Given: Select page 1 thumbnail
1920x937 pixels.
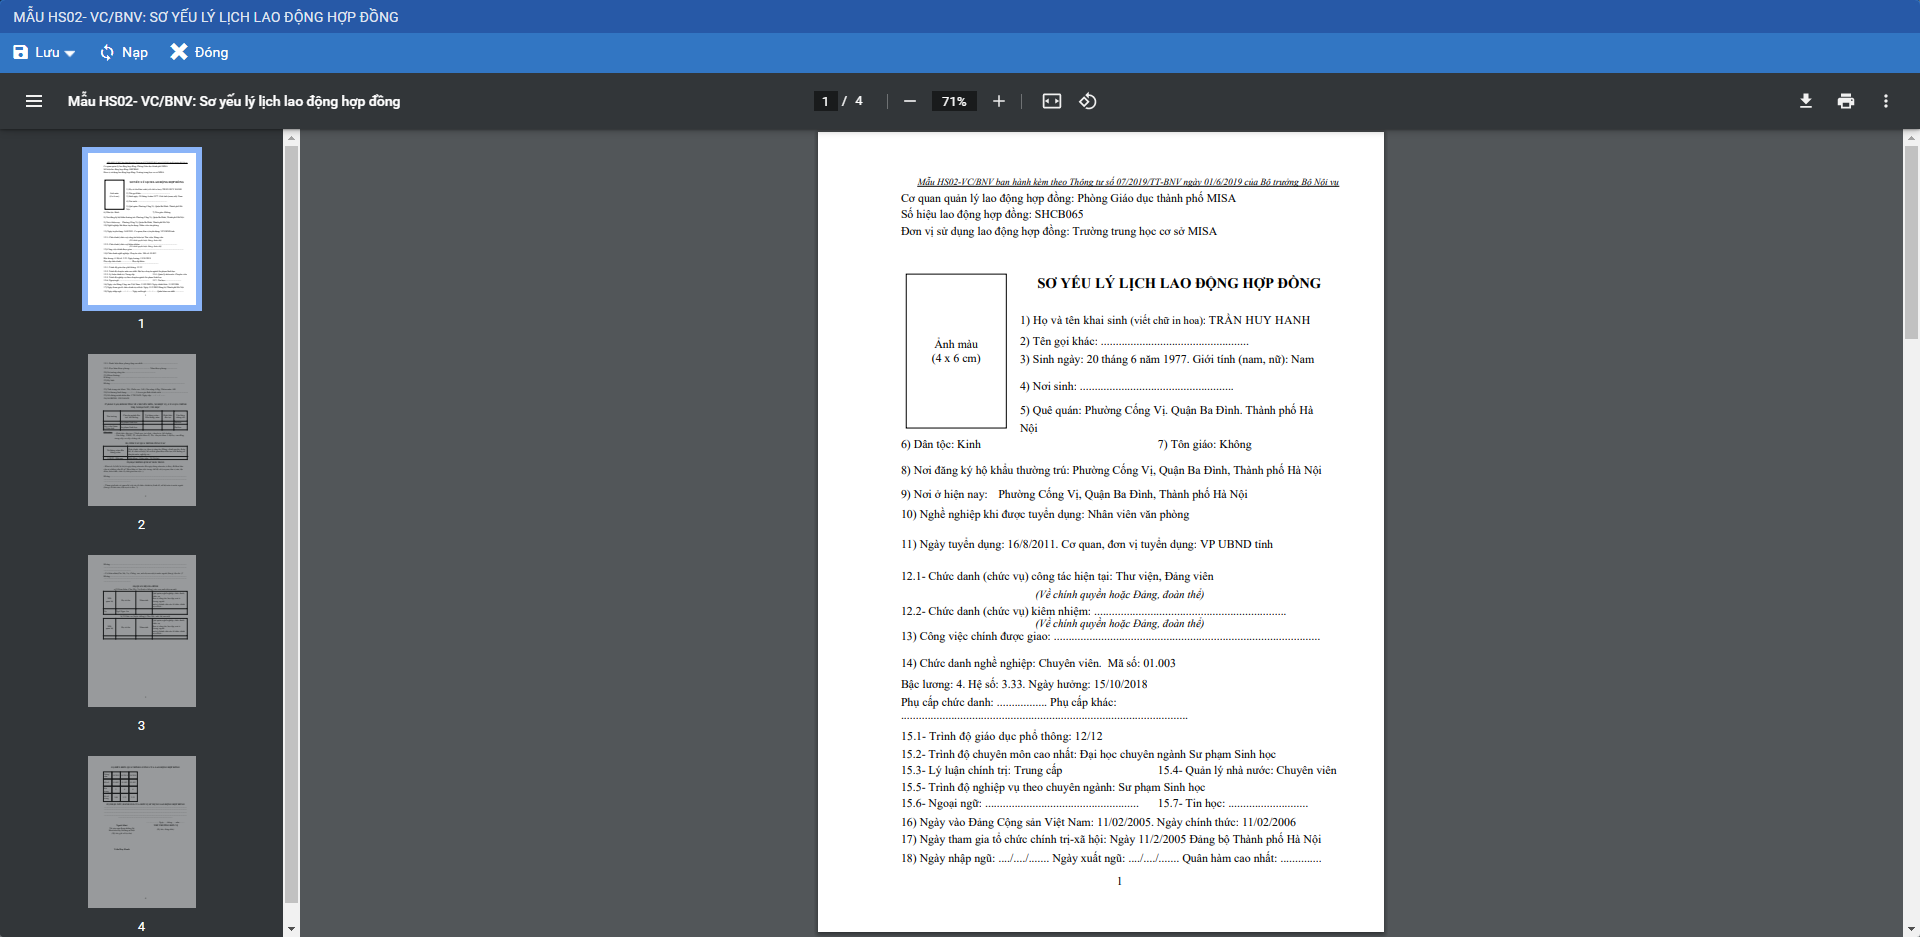Looking at the screenshot, I should pyautogui.click(x=142, y=229).
